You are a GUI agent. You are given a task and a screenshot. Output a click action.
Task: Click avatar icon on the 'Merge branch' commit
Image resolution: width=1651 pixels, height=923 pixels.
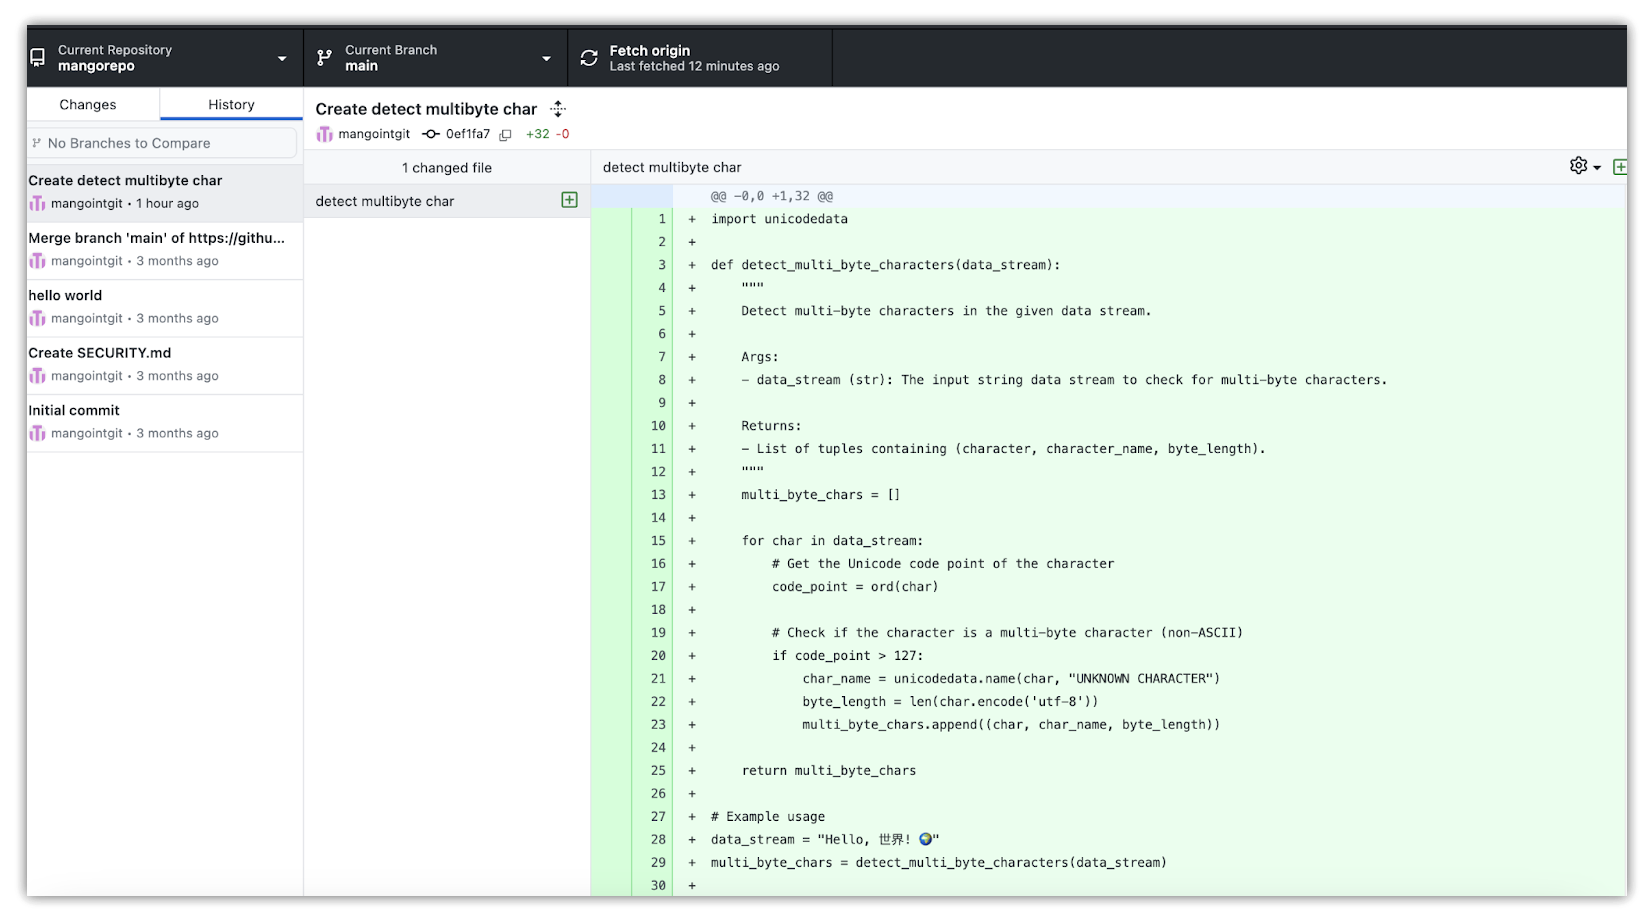coord(38,261)
